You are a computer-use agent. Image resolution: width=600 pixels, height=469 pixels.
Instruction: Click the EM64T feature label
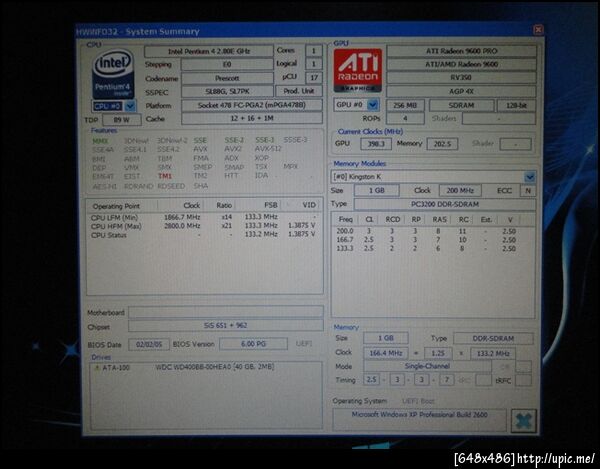(103, 177)
